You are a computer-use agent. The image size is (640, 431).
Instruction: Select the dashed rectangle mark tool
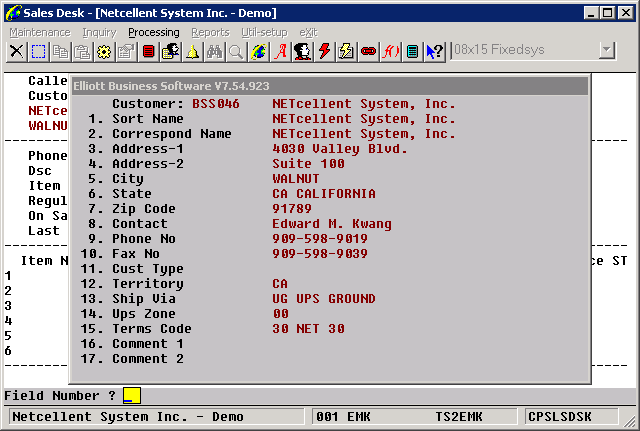[x=39, y=52]
